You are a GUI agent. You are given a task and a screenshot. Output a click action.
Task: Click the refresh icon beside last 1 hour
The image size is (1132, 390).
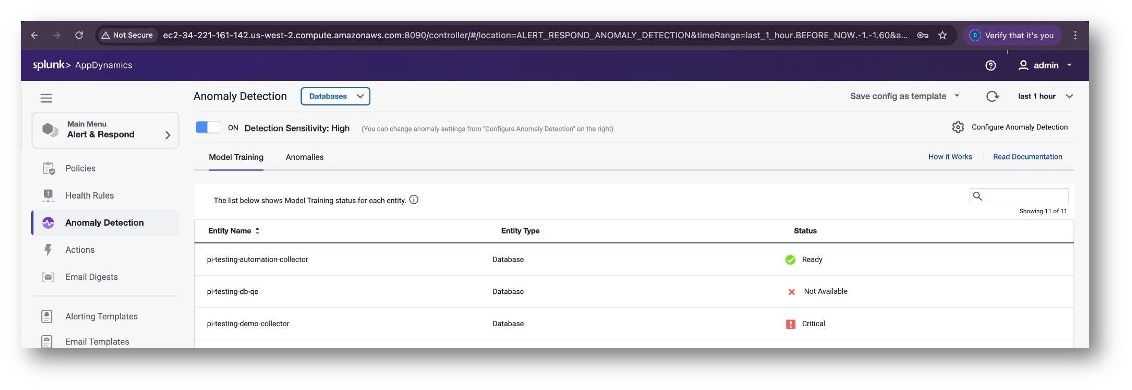[x=992, y=96]
